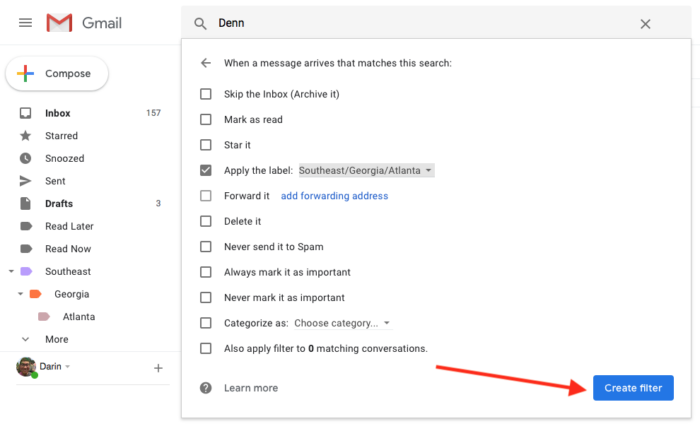Clear the search with the X icon
This screenshot has height=431, width=700.
(x=645, y=24)
